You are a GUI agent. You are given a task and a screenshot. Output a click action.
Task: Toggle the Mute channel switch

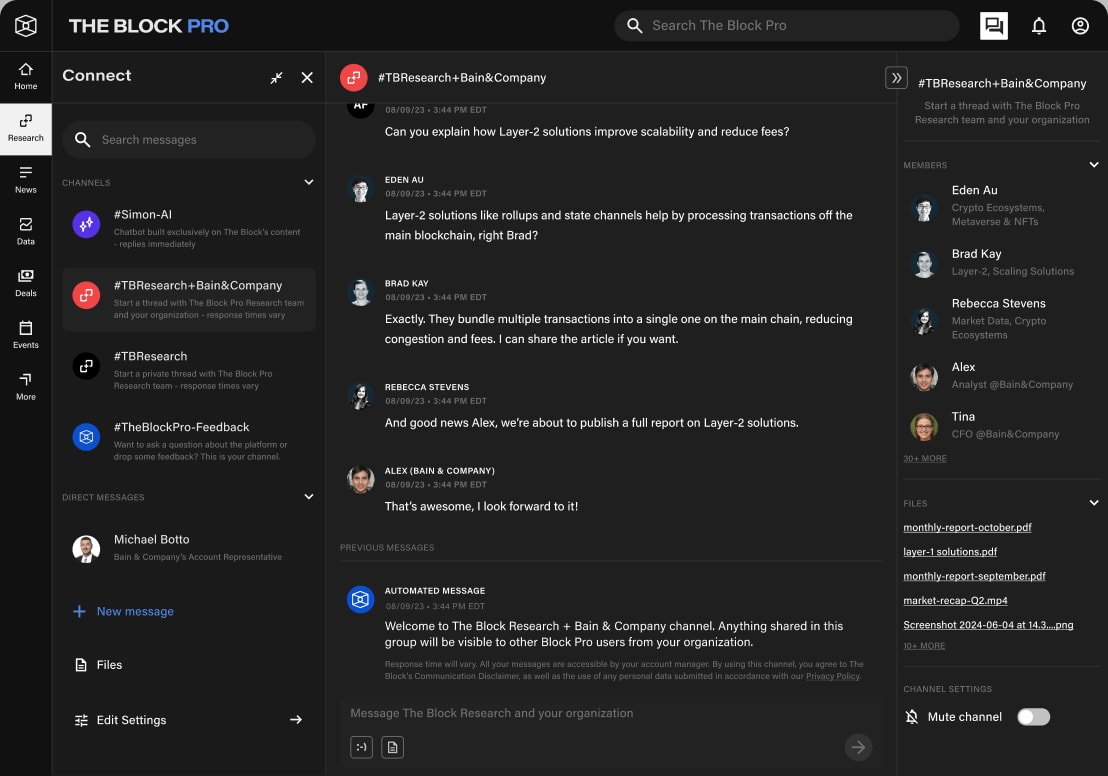(1033, 717)
